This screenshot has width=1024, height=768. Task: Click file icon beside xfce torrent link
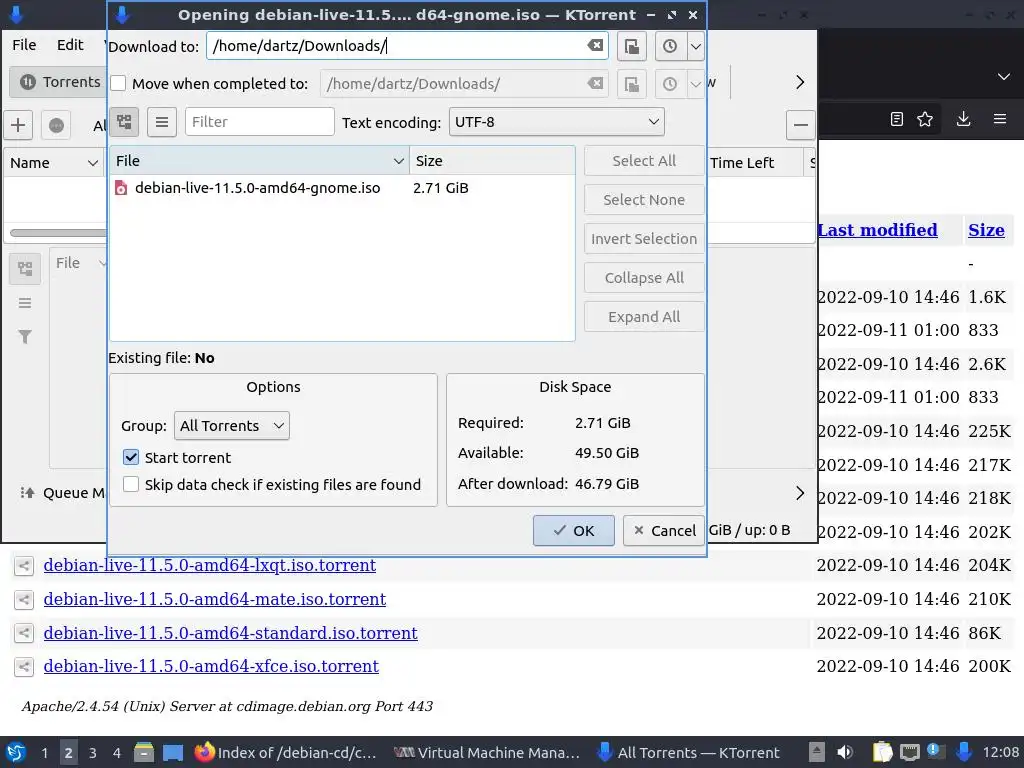(x=24, y=667)
